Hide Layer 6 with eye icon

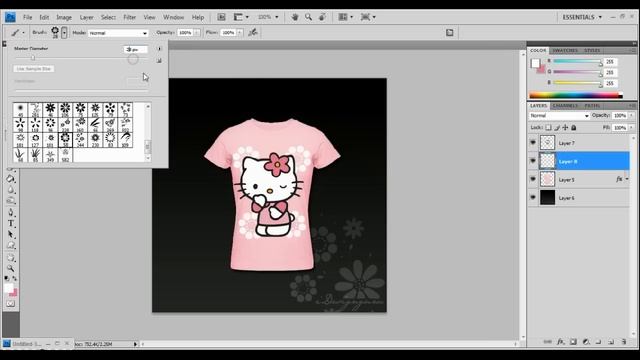(x=533, y=197)
